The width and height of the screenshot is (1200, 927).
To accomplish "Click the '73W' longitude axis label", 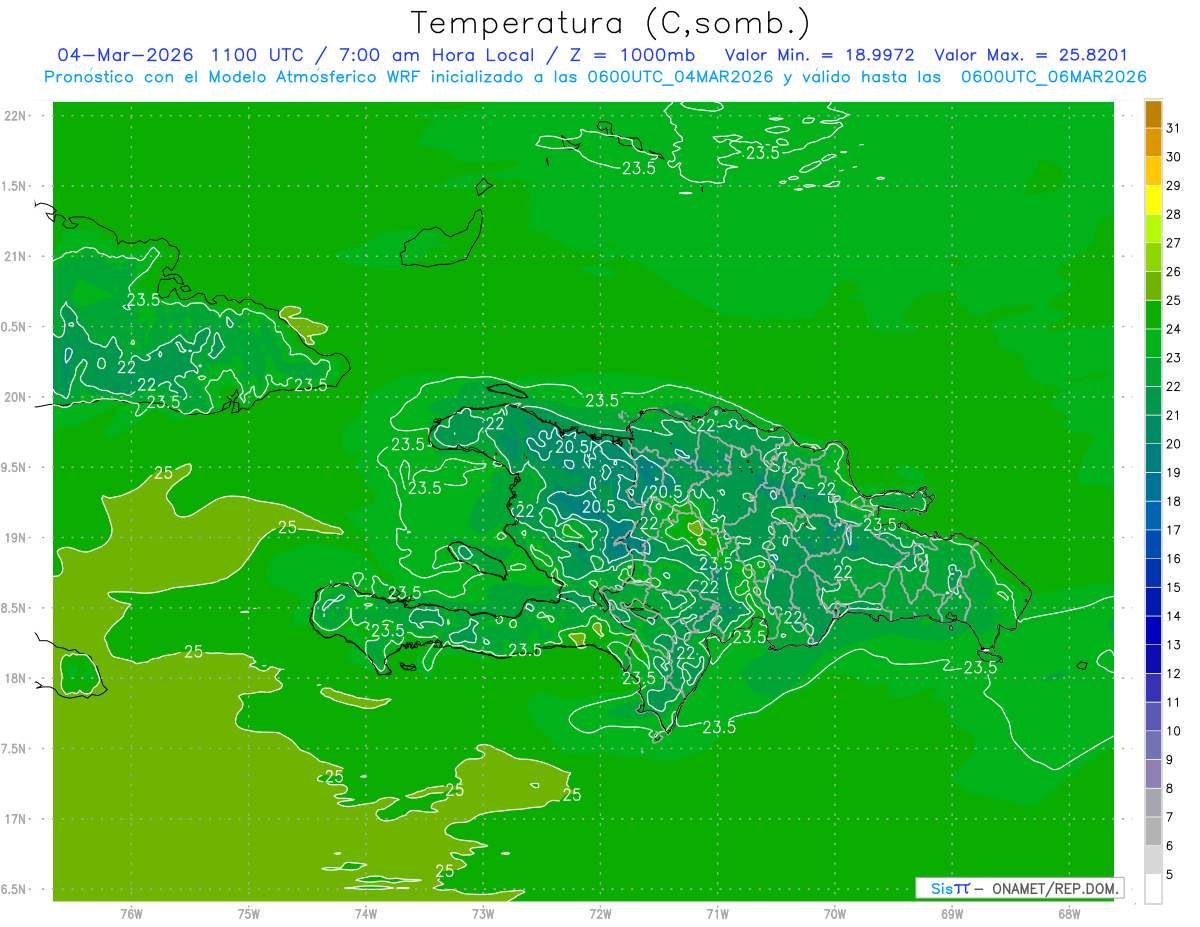I will [483, 914].
